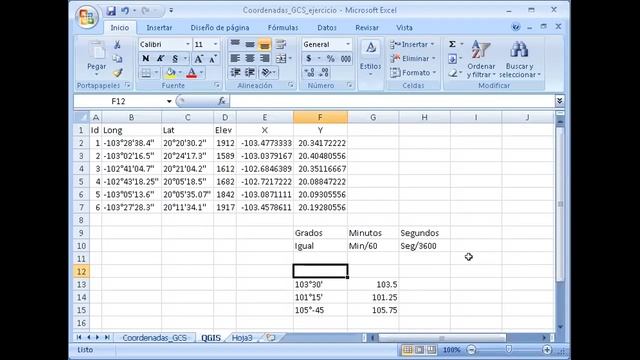640x360 pixels.
Task: Switch to Diseño de página tab
Action: (x=220, y=27)
